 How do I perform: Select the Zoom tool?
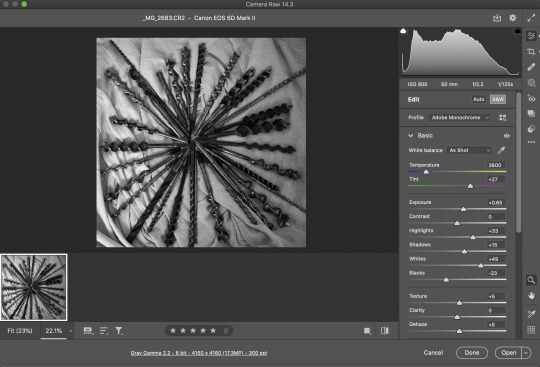(x=531, y=280)
